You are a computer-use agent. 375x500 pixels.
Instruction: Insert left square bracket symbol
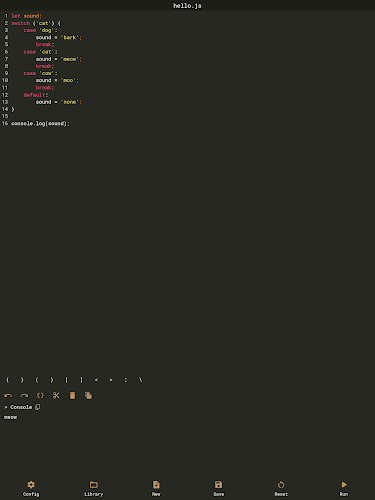(x=66, y=380)
